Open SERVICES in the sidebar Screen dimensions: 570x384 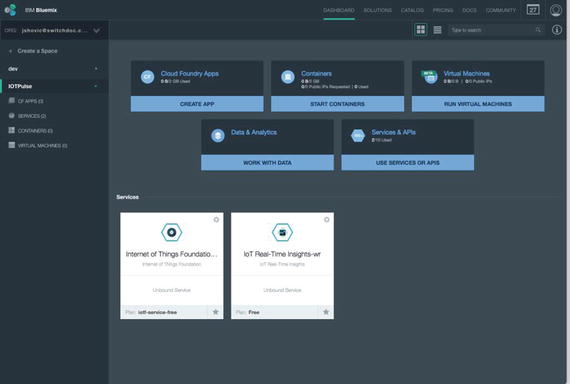(32, 116)
